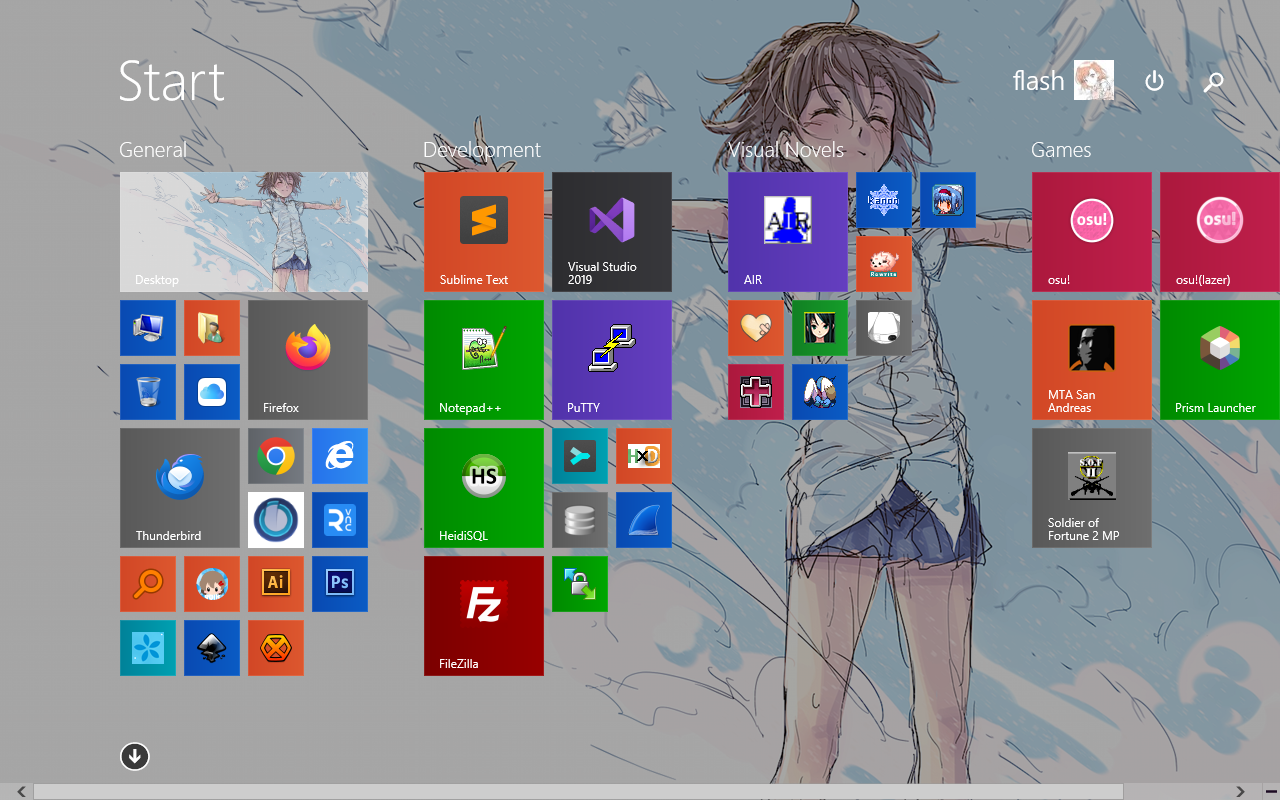
Task: Click the power options button
Action: click(x=1154, y=81)
